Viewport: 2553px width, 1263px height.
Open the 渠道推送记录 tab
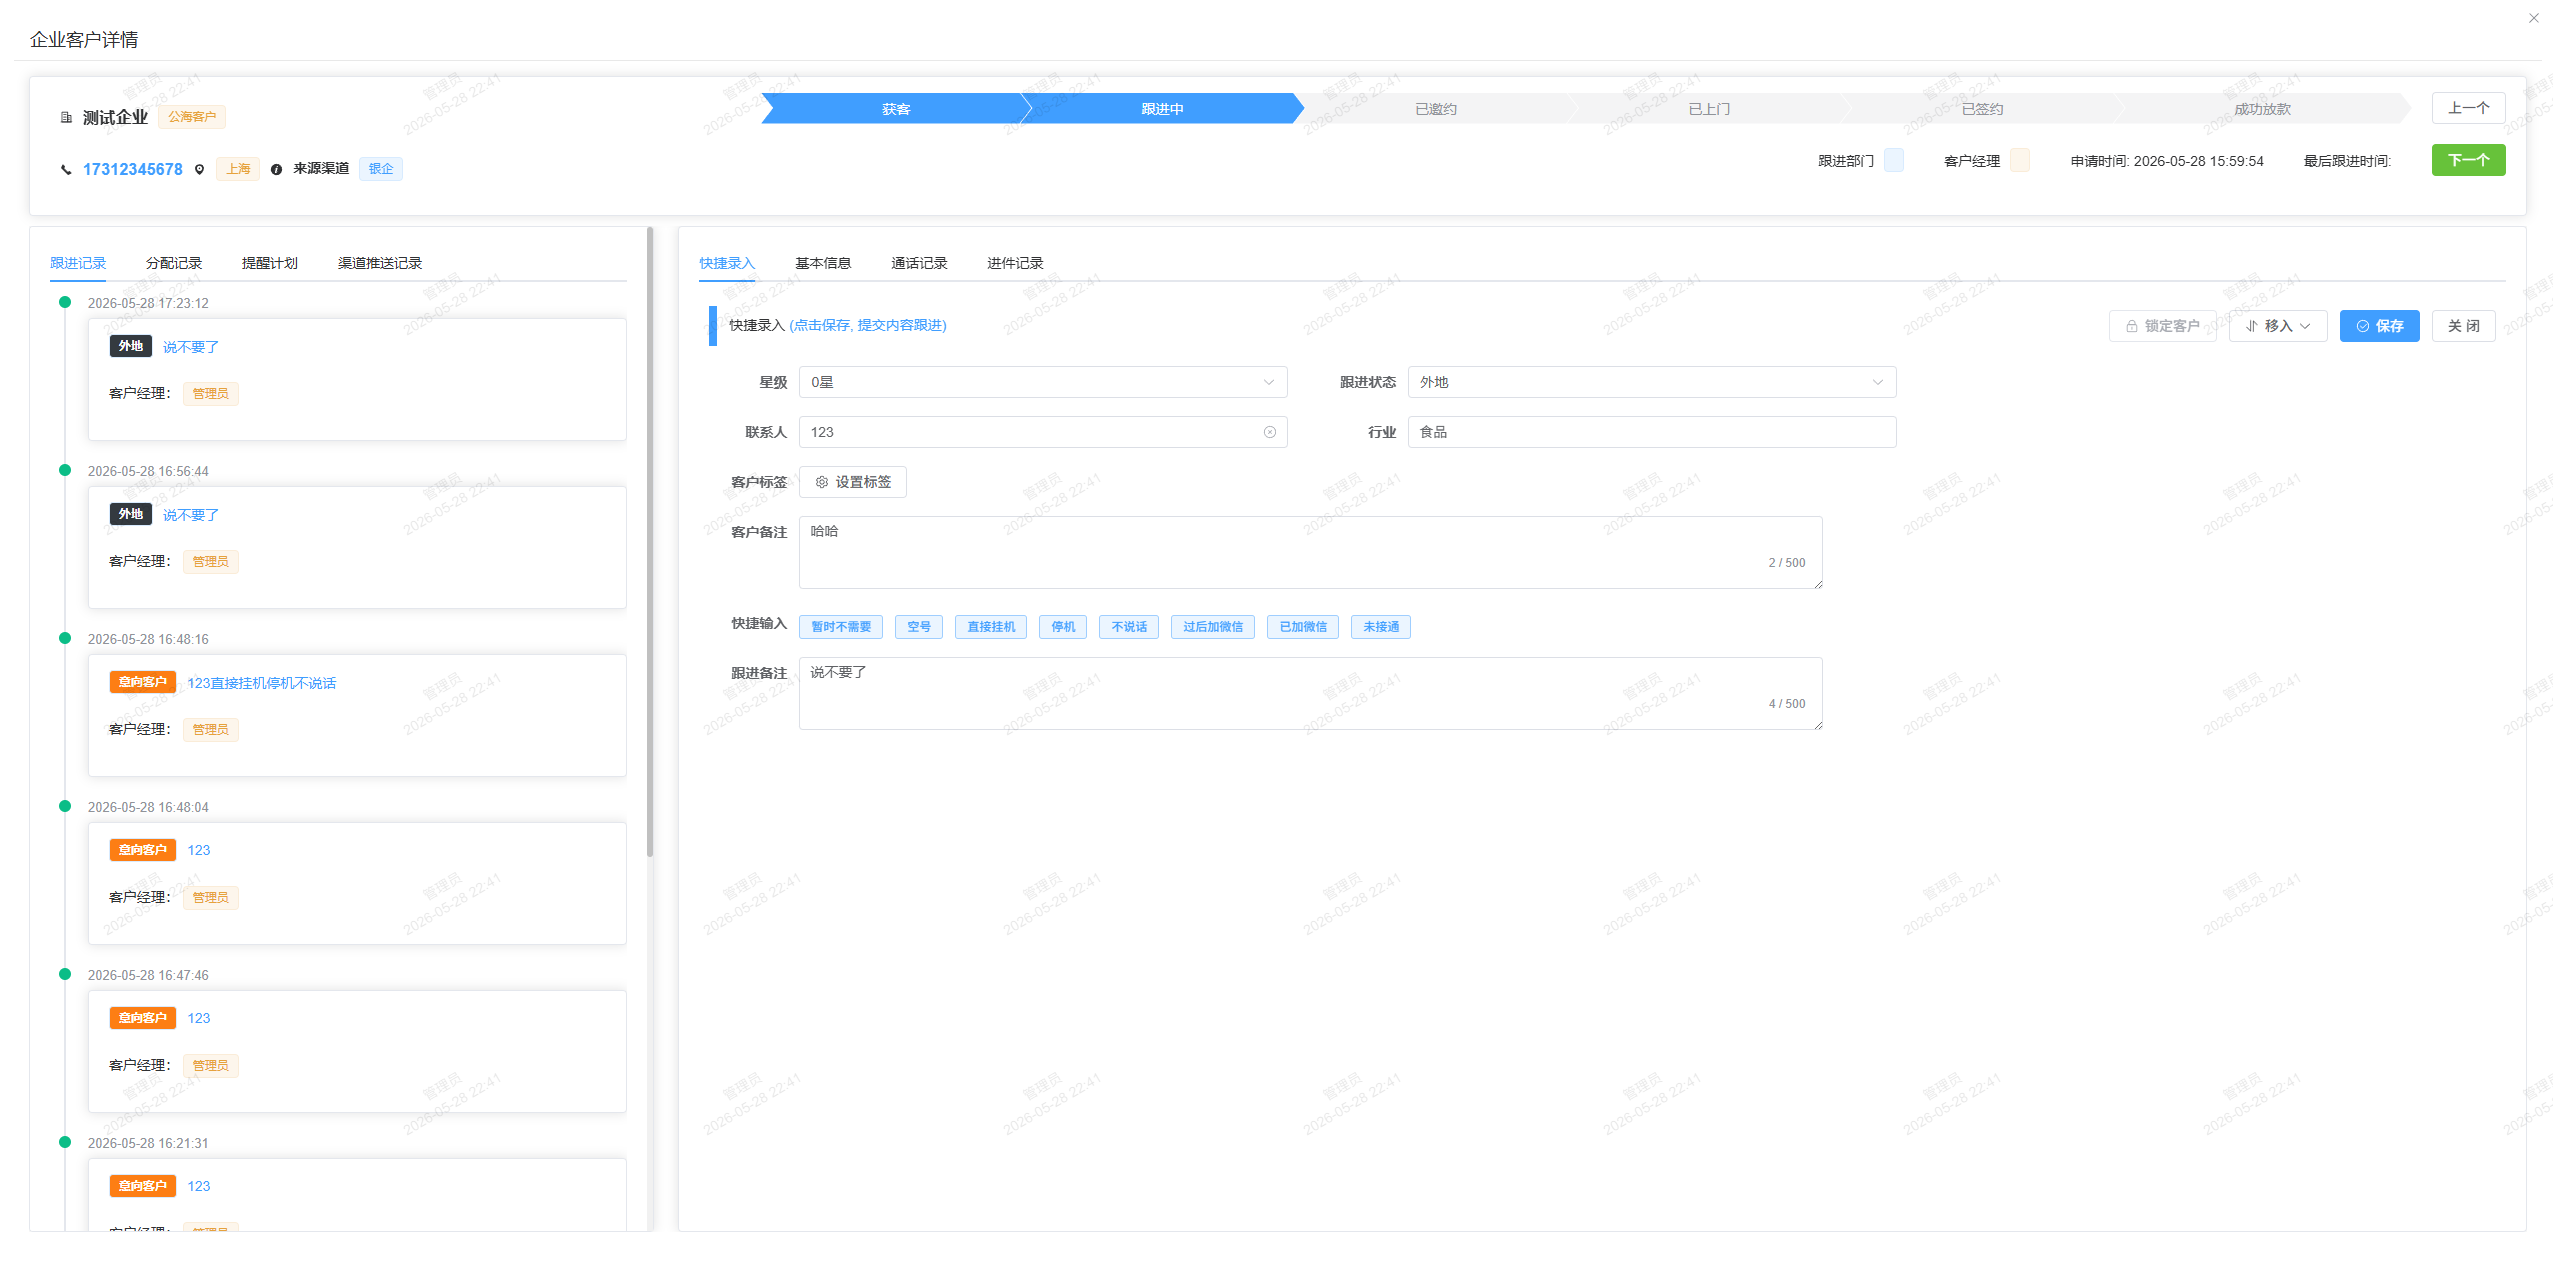tap(380, 263)
